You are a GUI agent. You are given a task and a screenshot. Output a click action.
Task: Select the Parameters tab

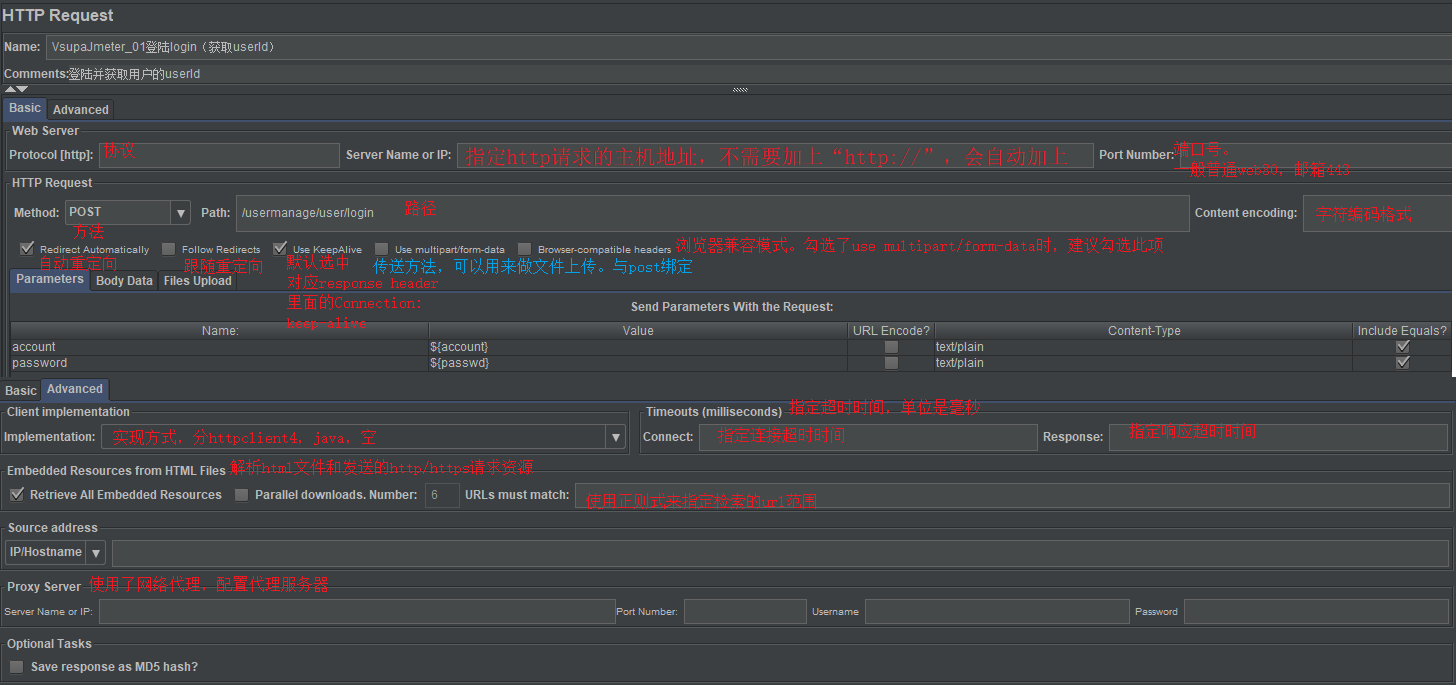(50, 280)
